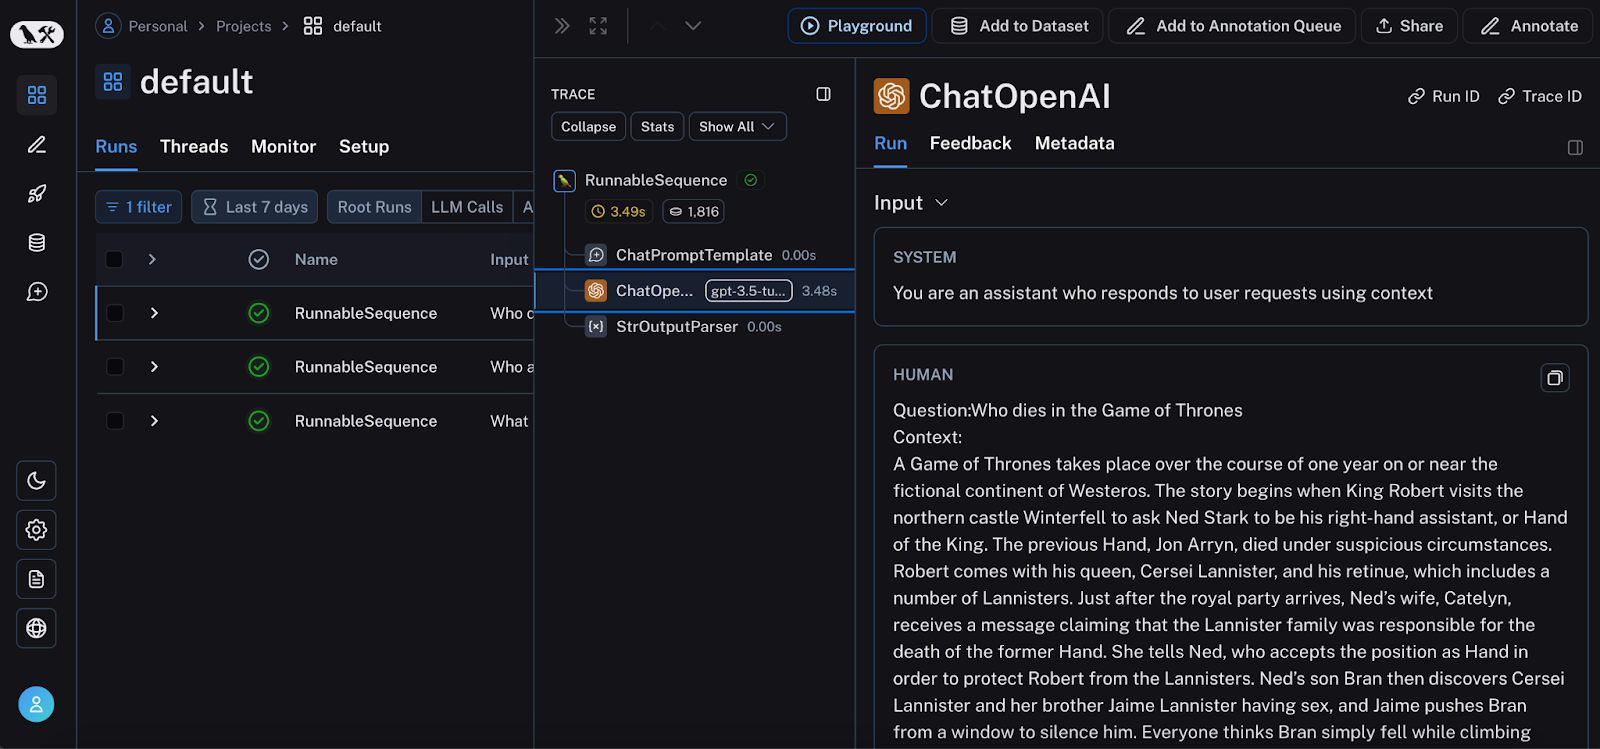Open the annotation pencil icon in sidebar

coord(37,145)
